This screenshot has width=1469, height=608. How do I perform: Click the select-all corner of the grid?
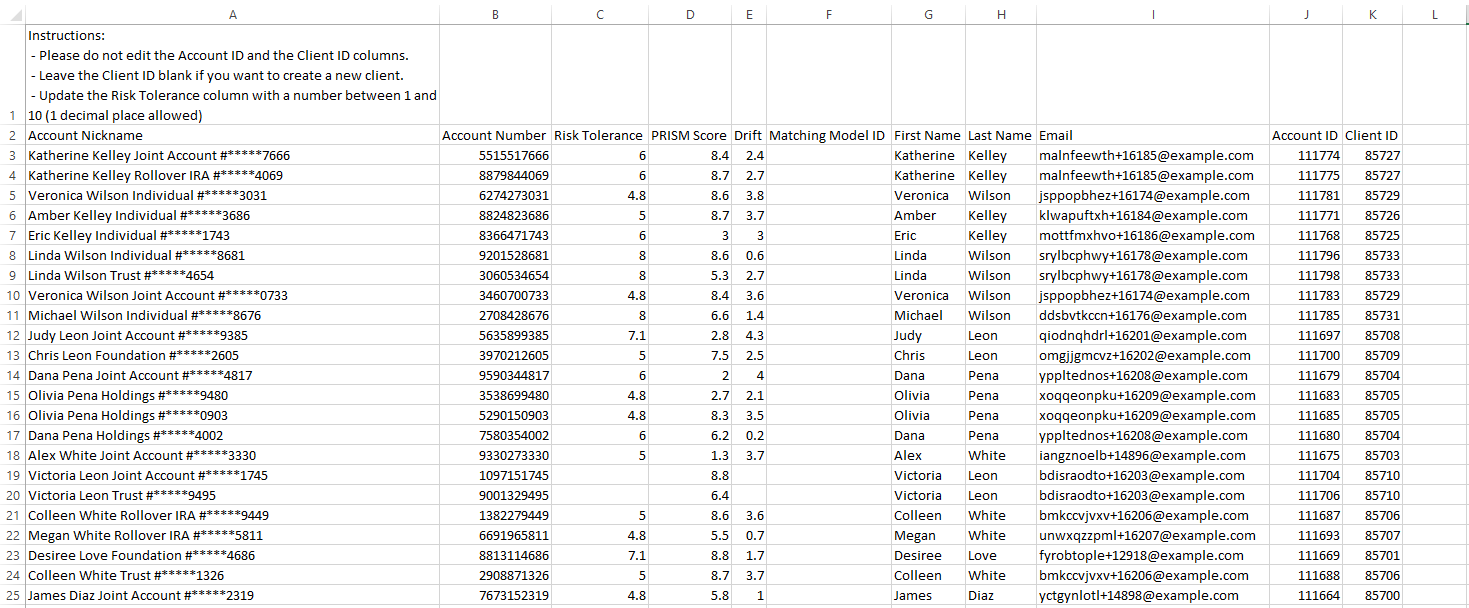[12, 14]
